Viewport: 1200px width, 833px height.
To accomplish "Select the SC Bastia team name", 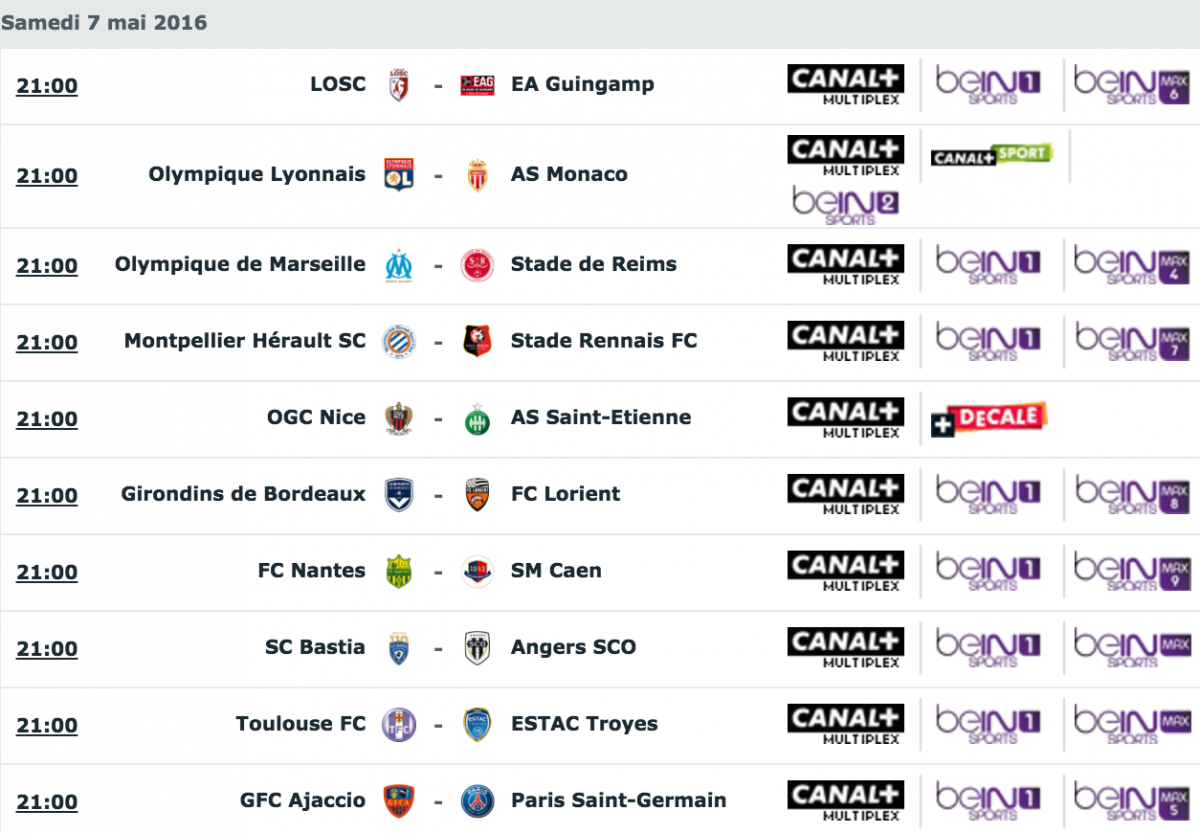I will [x=315, y=647].
